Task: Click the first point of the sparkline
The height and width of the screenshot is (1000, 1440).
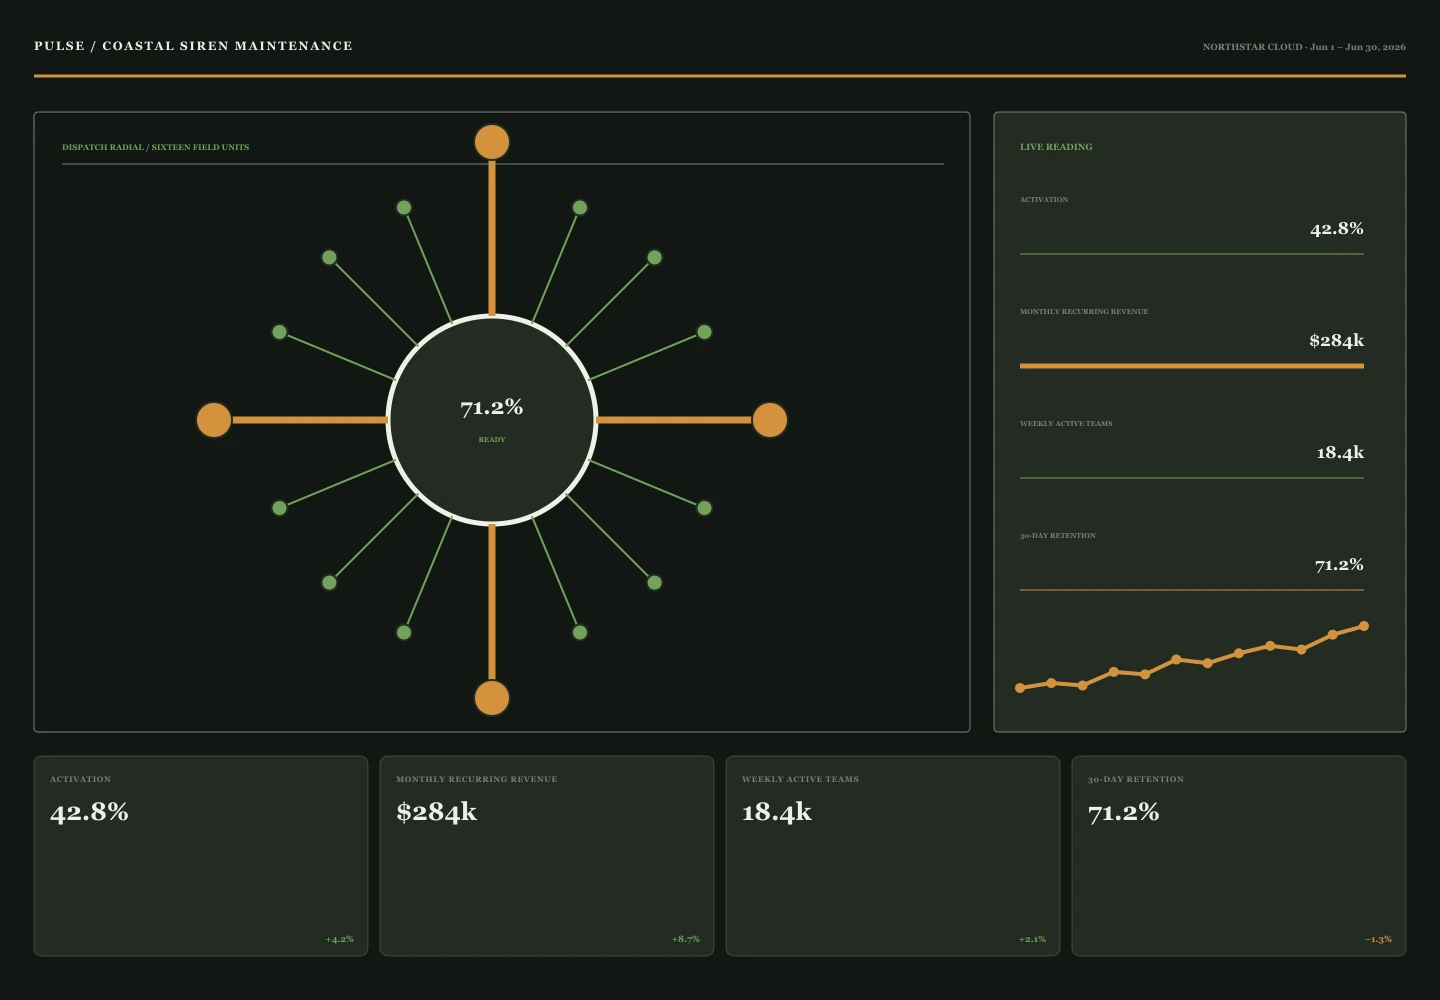Action: click(x=1020, y=688)
